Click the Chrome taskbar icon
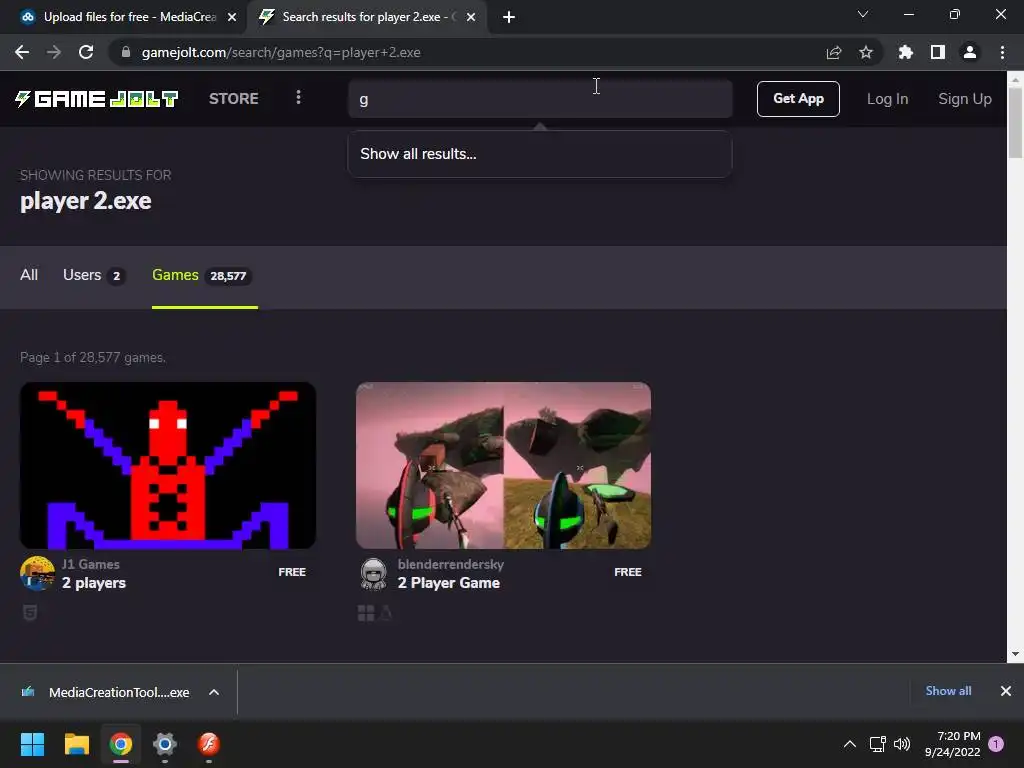The height and width of the screenshot is (768, 1024). 121,744
